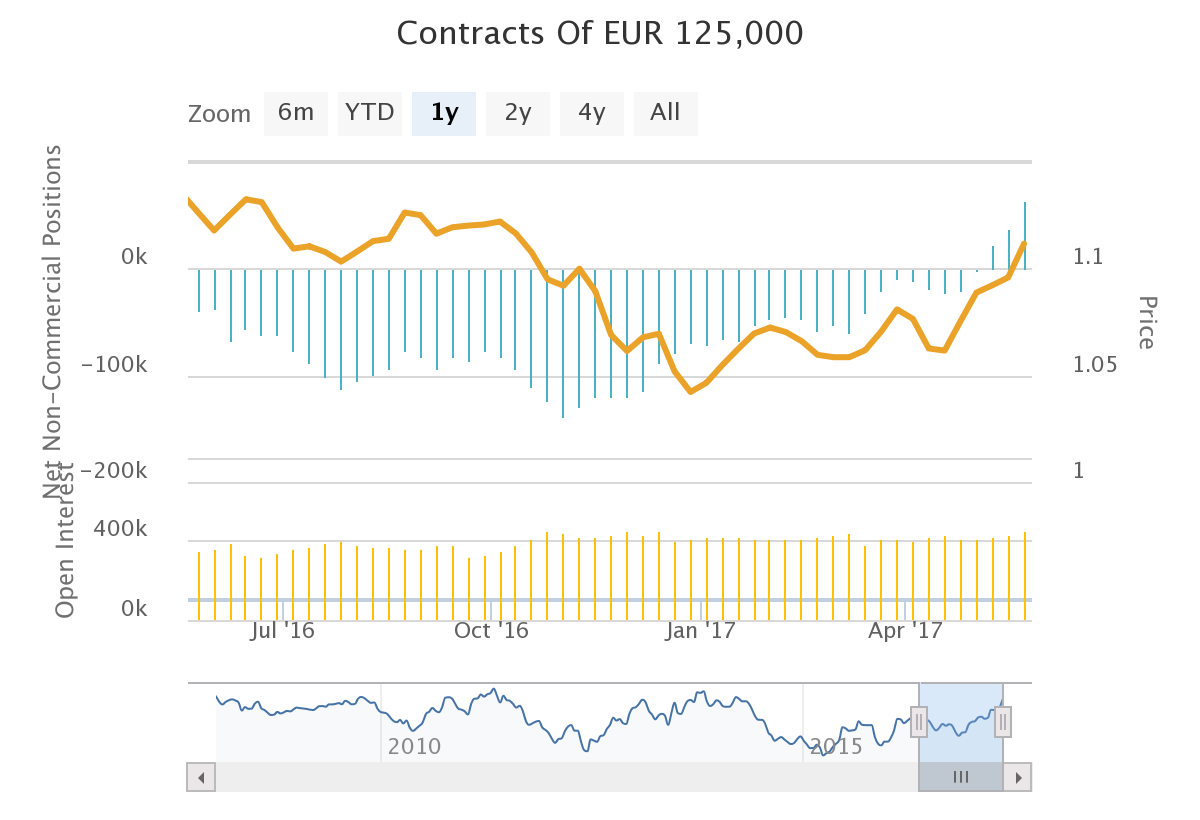Viewport: 1200px width, 820px height.
Task: Click the empty scrollbar track left of thumb
Action: pos(560,777)
